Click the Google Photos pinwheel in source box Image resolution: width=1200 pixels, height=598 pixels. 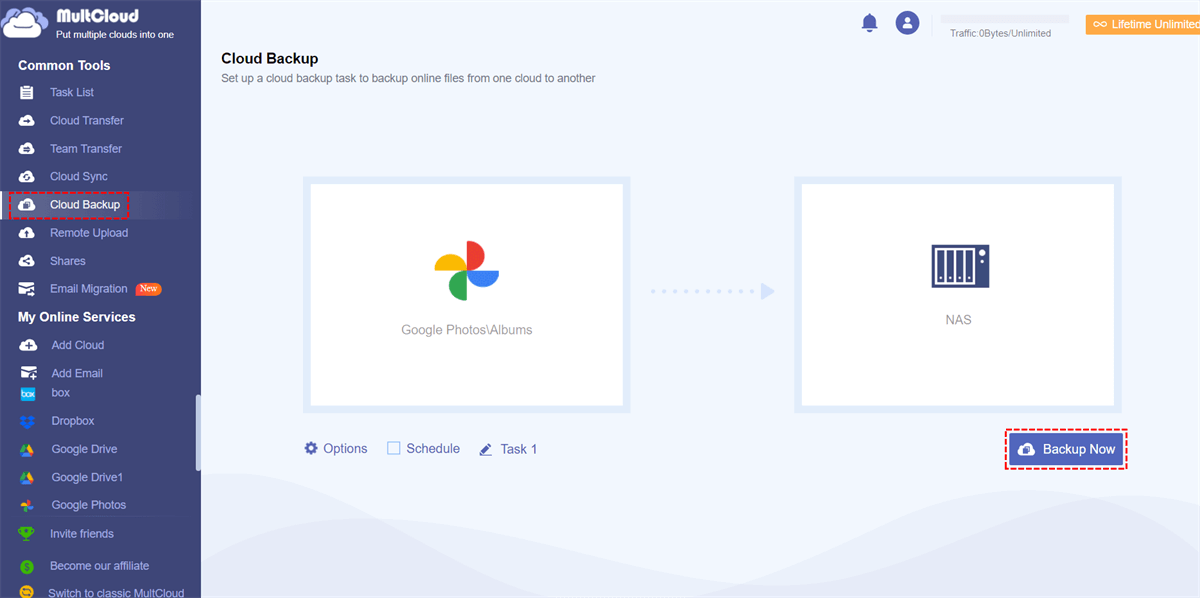[x=466, y=271]
